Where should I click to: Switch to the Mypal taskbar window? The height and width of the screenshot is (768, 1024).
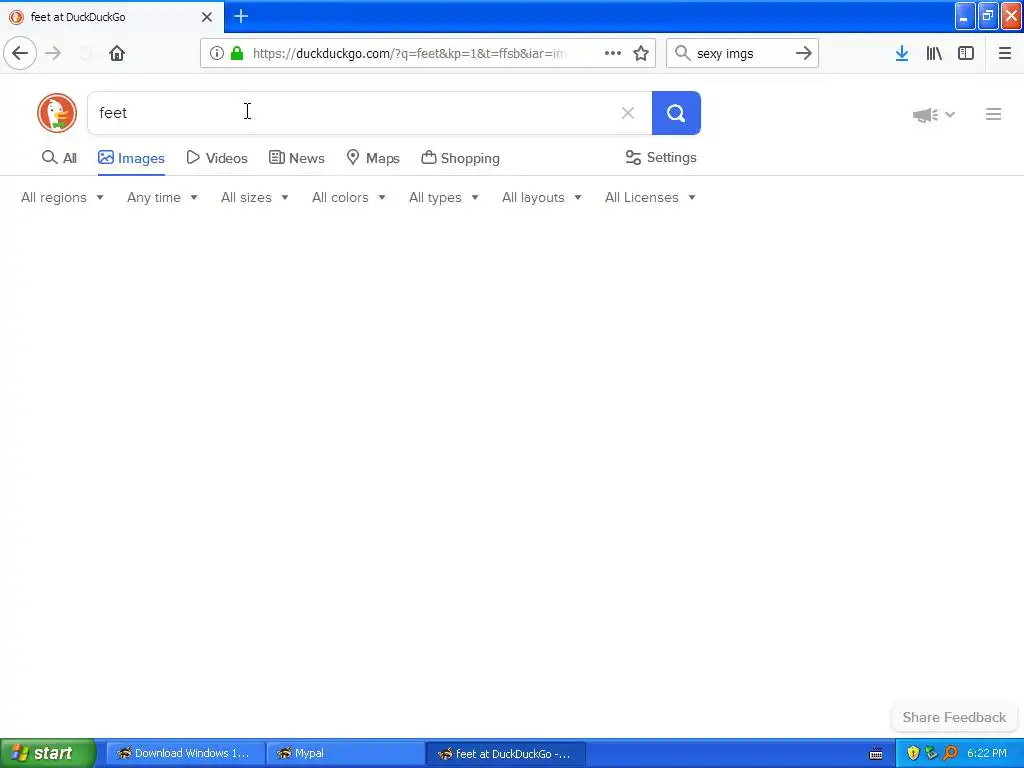pyautogui.click(x=345, y=753)
